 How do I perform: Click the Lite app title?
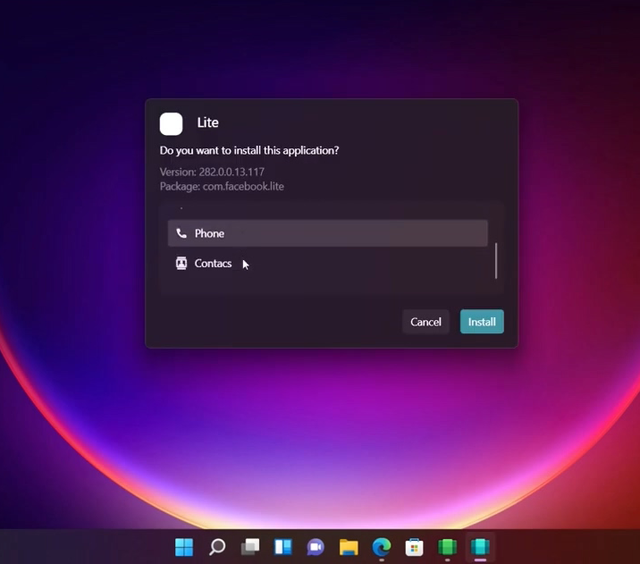click(x=208, y=122)
